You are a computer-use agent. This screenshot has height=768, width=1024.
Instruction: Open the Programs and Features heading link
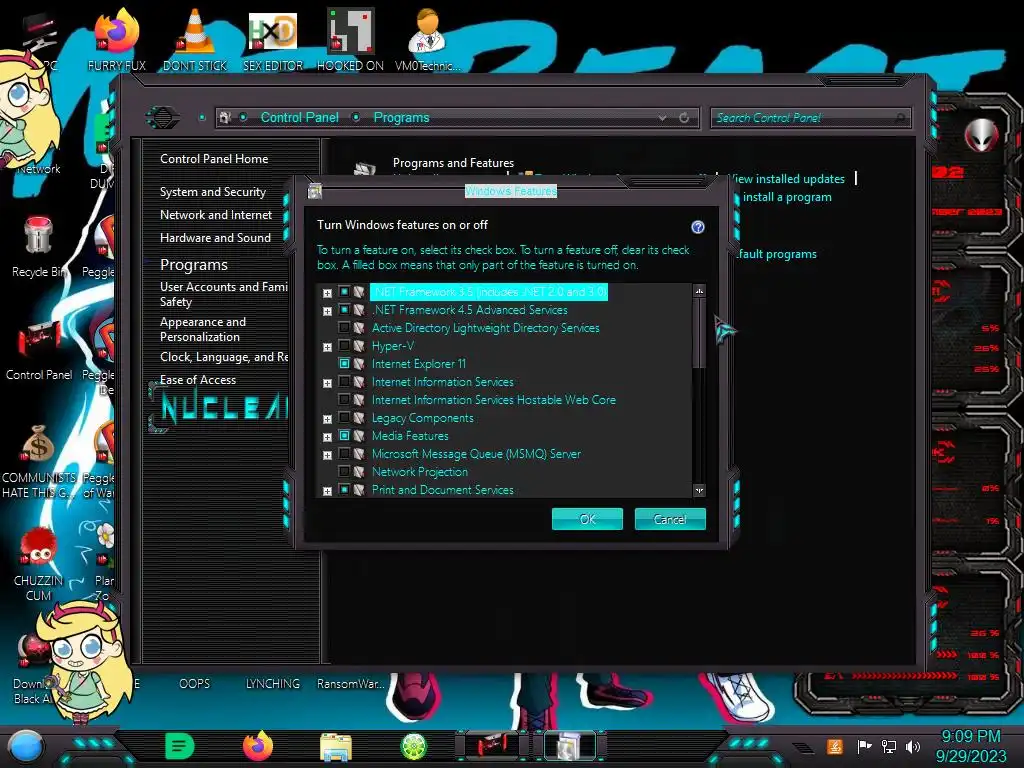[x=453, y=163]
